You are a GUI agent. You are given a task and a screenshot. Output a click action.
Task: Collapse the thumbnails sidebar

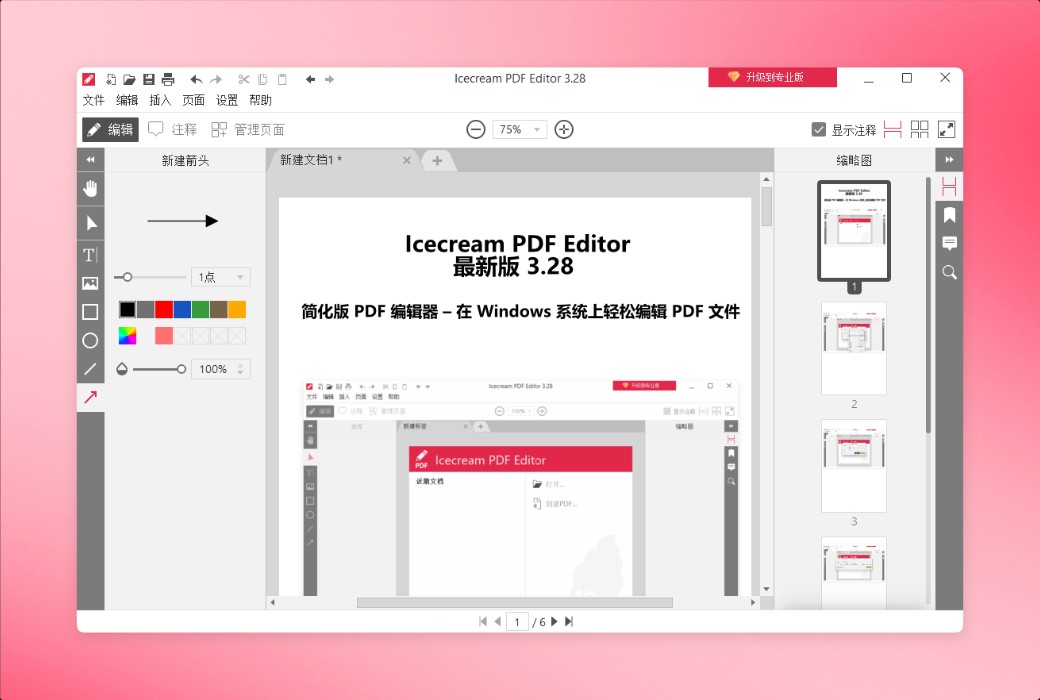[x=948, y=159]
